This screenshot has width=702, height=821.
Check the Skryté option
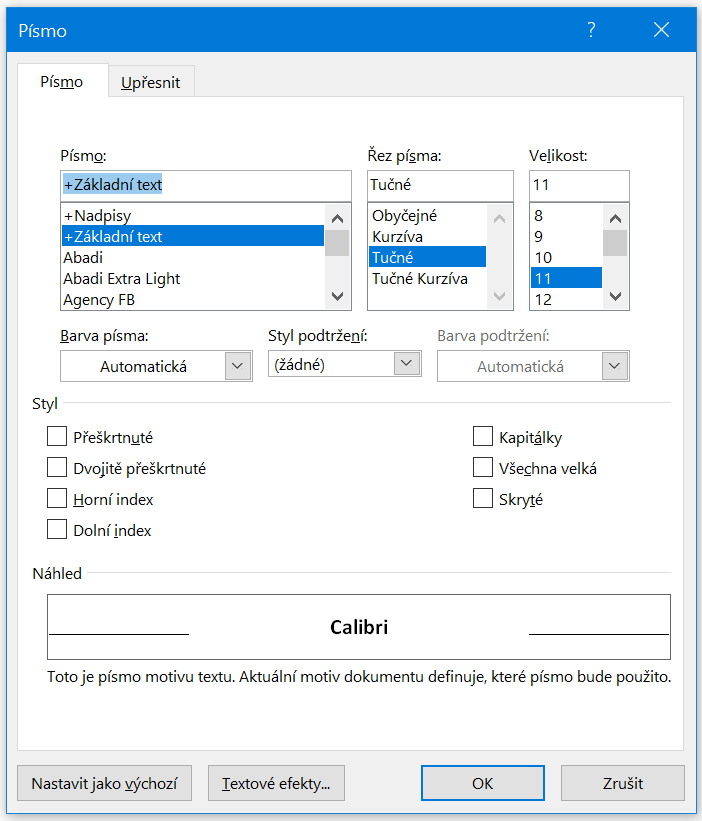click(483, 499)
